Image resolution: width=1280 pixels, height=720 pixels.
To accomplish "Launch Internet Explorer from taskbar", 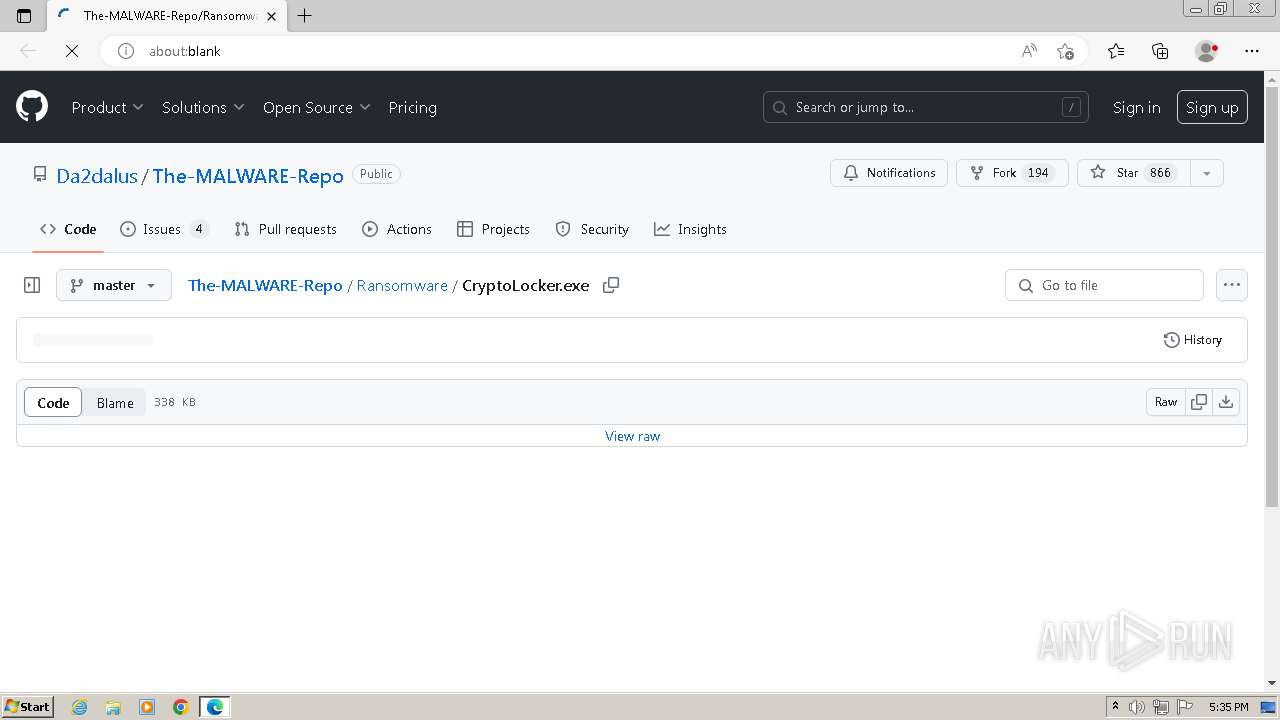I will [x=80, y=707].
